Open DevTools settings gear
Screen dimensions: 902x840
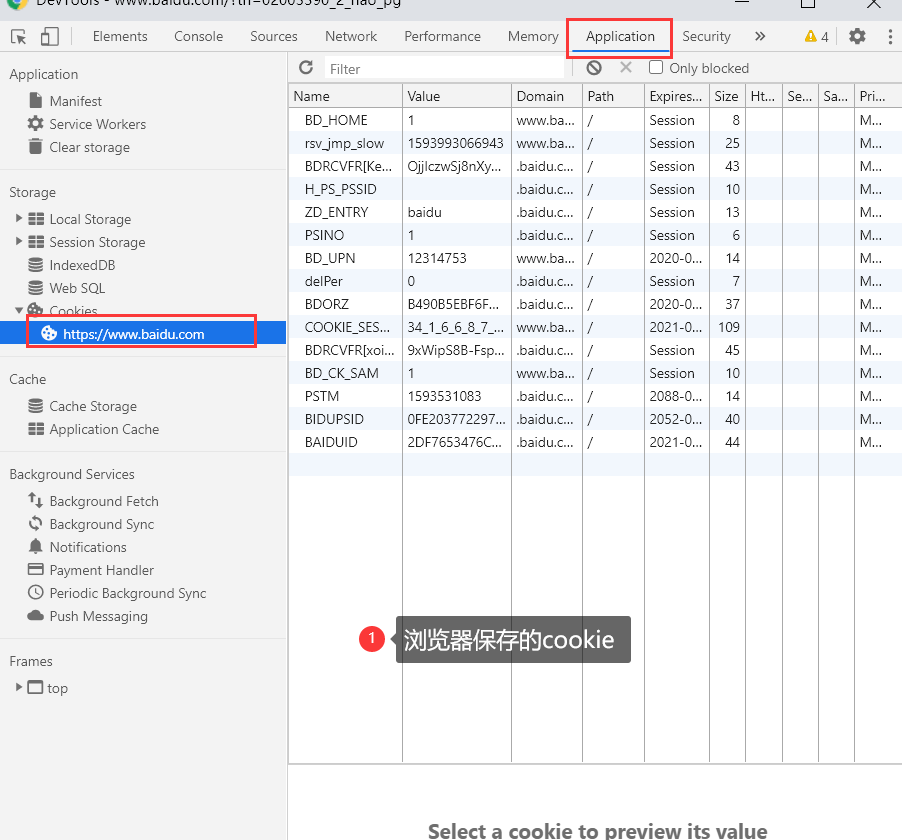click(x=857, y=36)
